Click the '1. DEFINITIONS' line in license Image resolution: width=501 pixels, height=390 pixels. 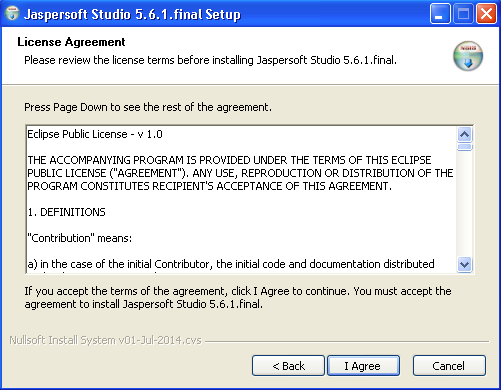click(66, 212)
